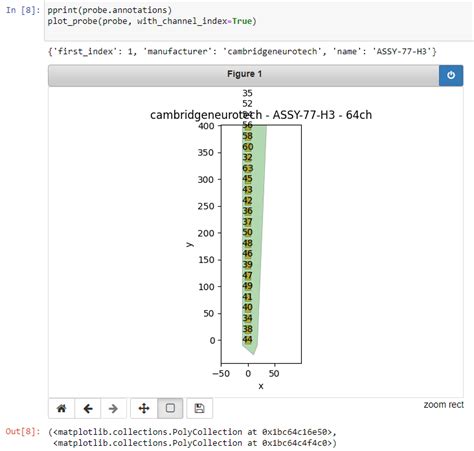
Task: Click channel label 46 on probe
Action: (247, 254)
